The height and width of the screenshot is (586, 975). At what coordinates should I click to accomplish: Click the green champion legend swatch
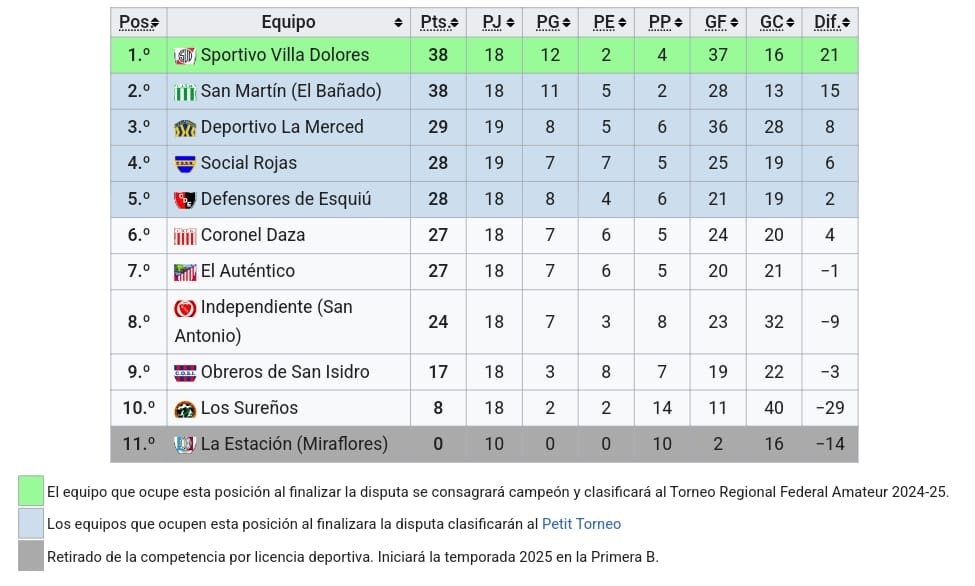click(x=31, y=491)
